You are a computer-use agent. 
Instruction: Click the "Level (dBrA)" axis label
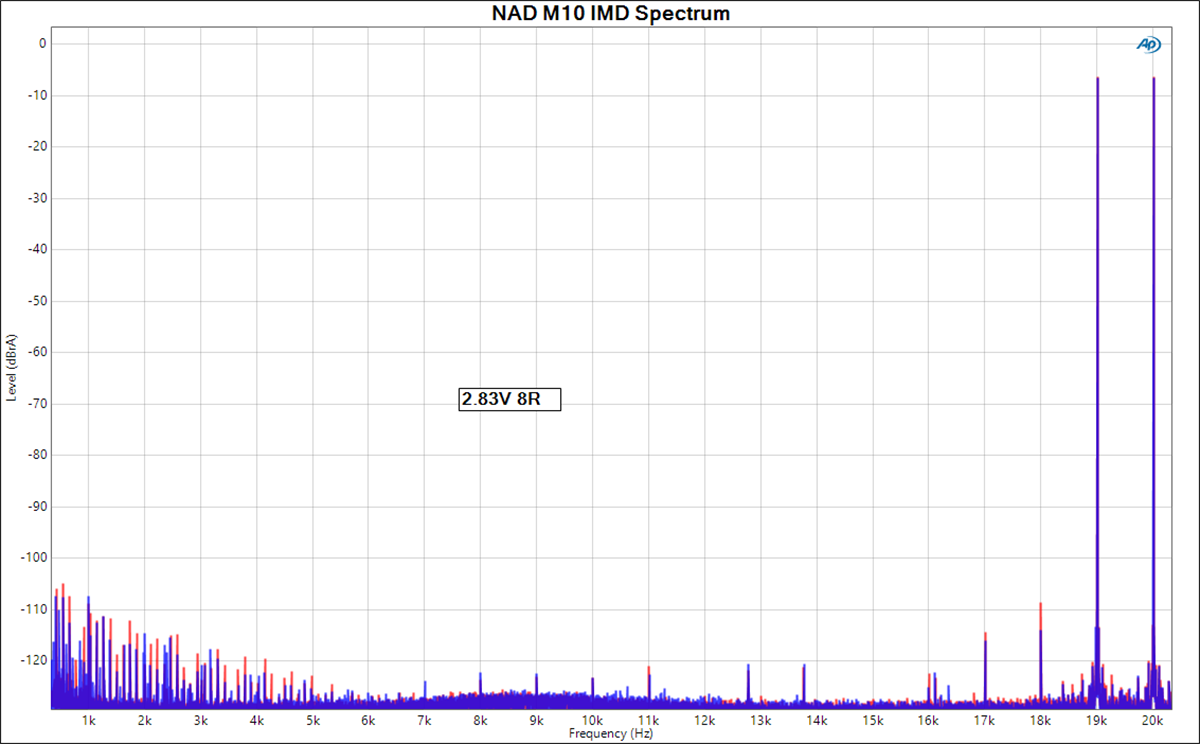12,368
